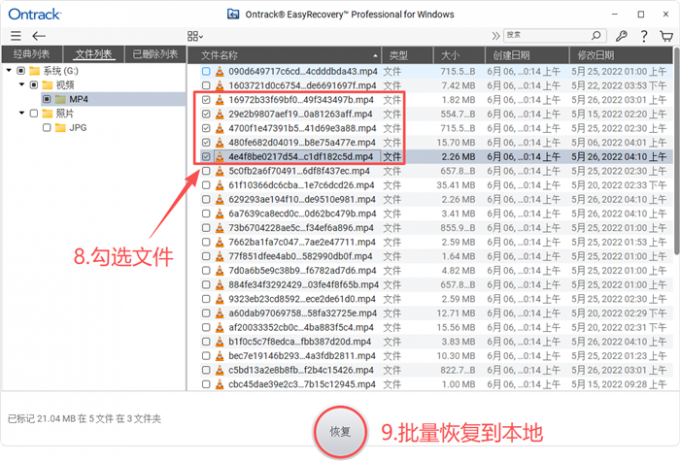This screenshot has height=461, width=680.
Task: Sort by the 创建日期 column header
Action: (526, 55)
